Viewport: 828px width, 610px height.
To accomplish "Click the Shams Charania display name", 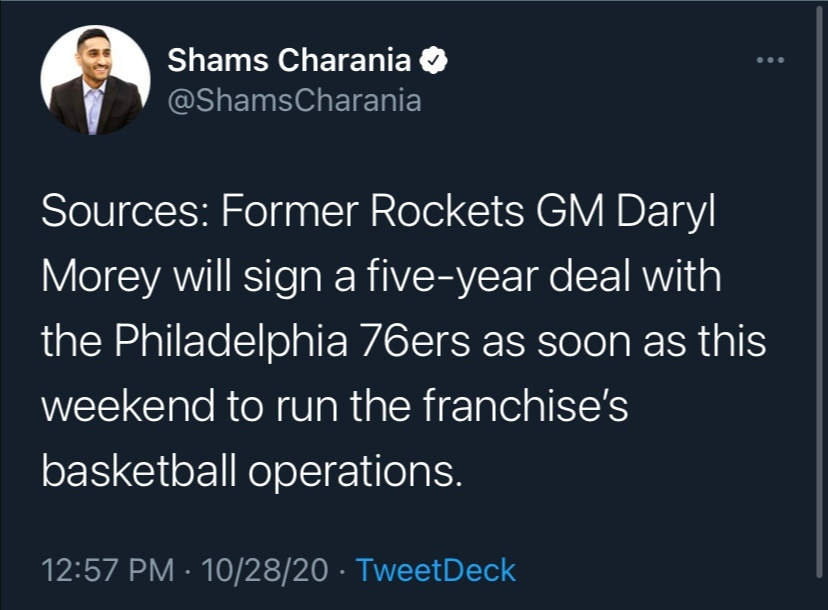I will tap(289, 60).
